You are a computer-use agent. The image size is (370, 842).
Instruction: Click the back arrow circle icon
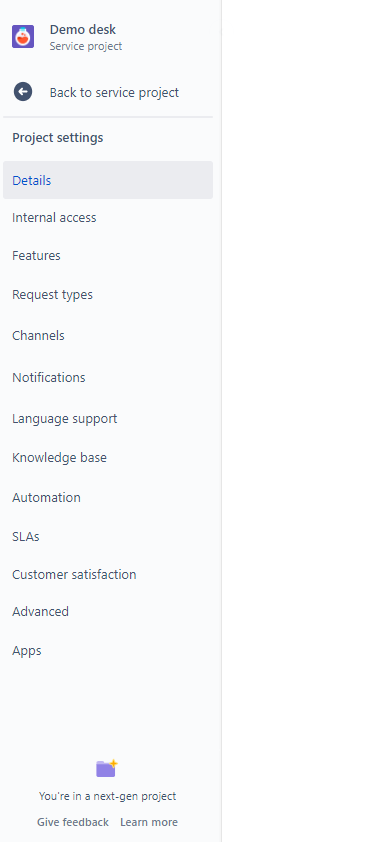pos(23,92)
